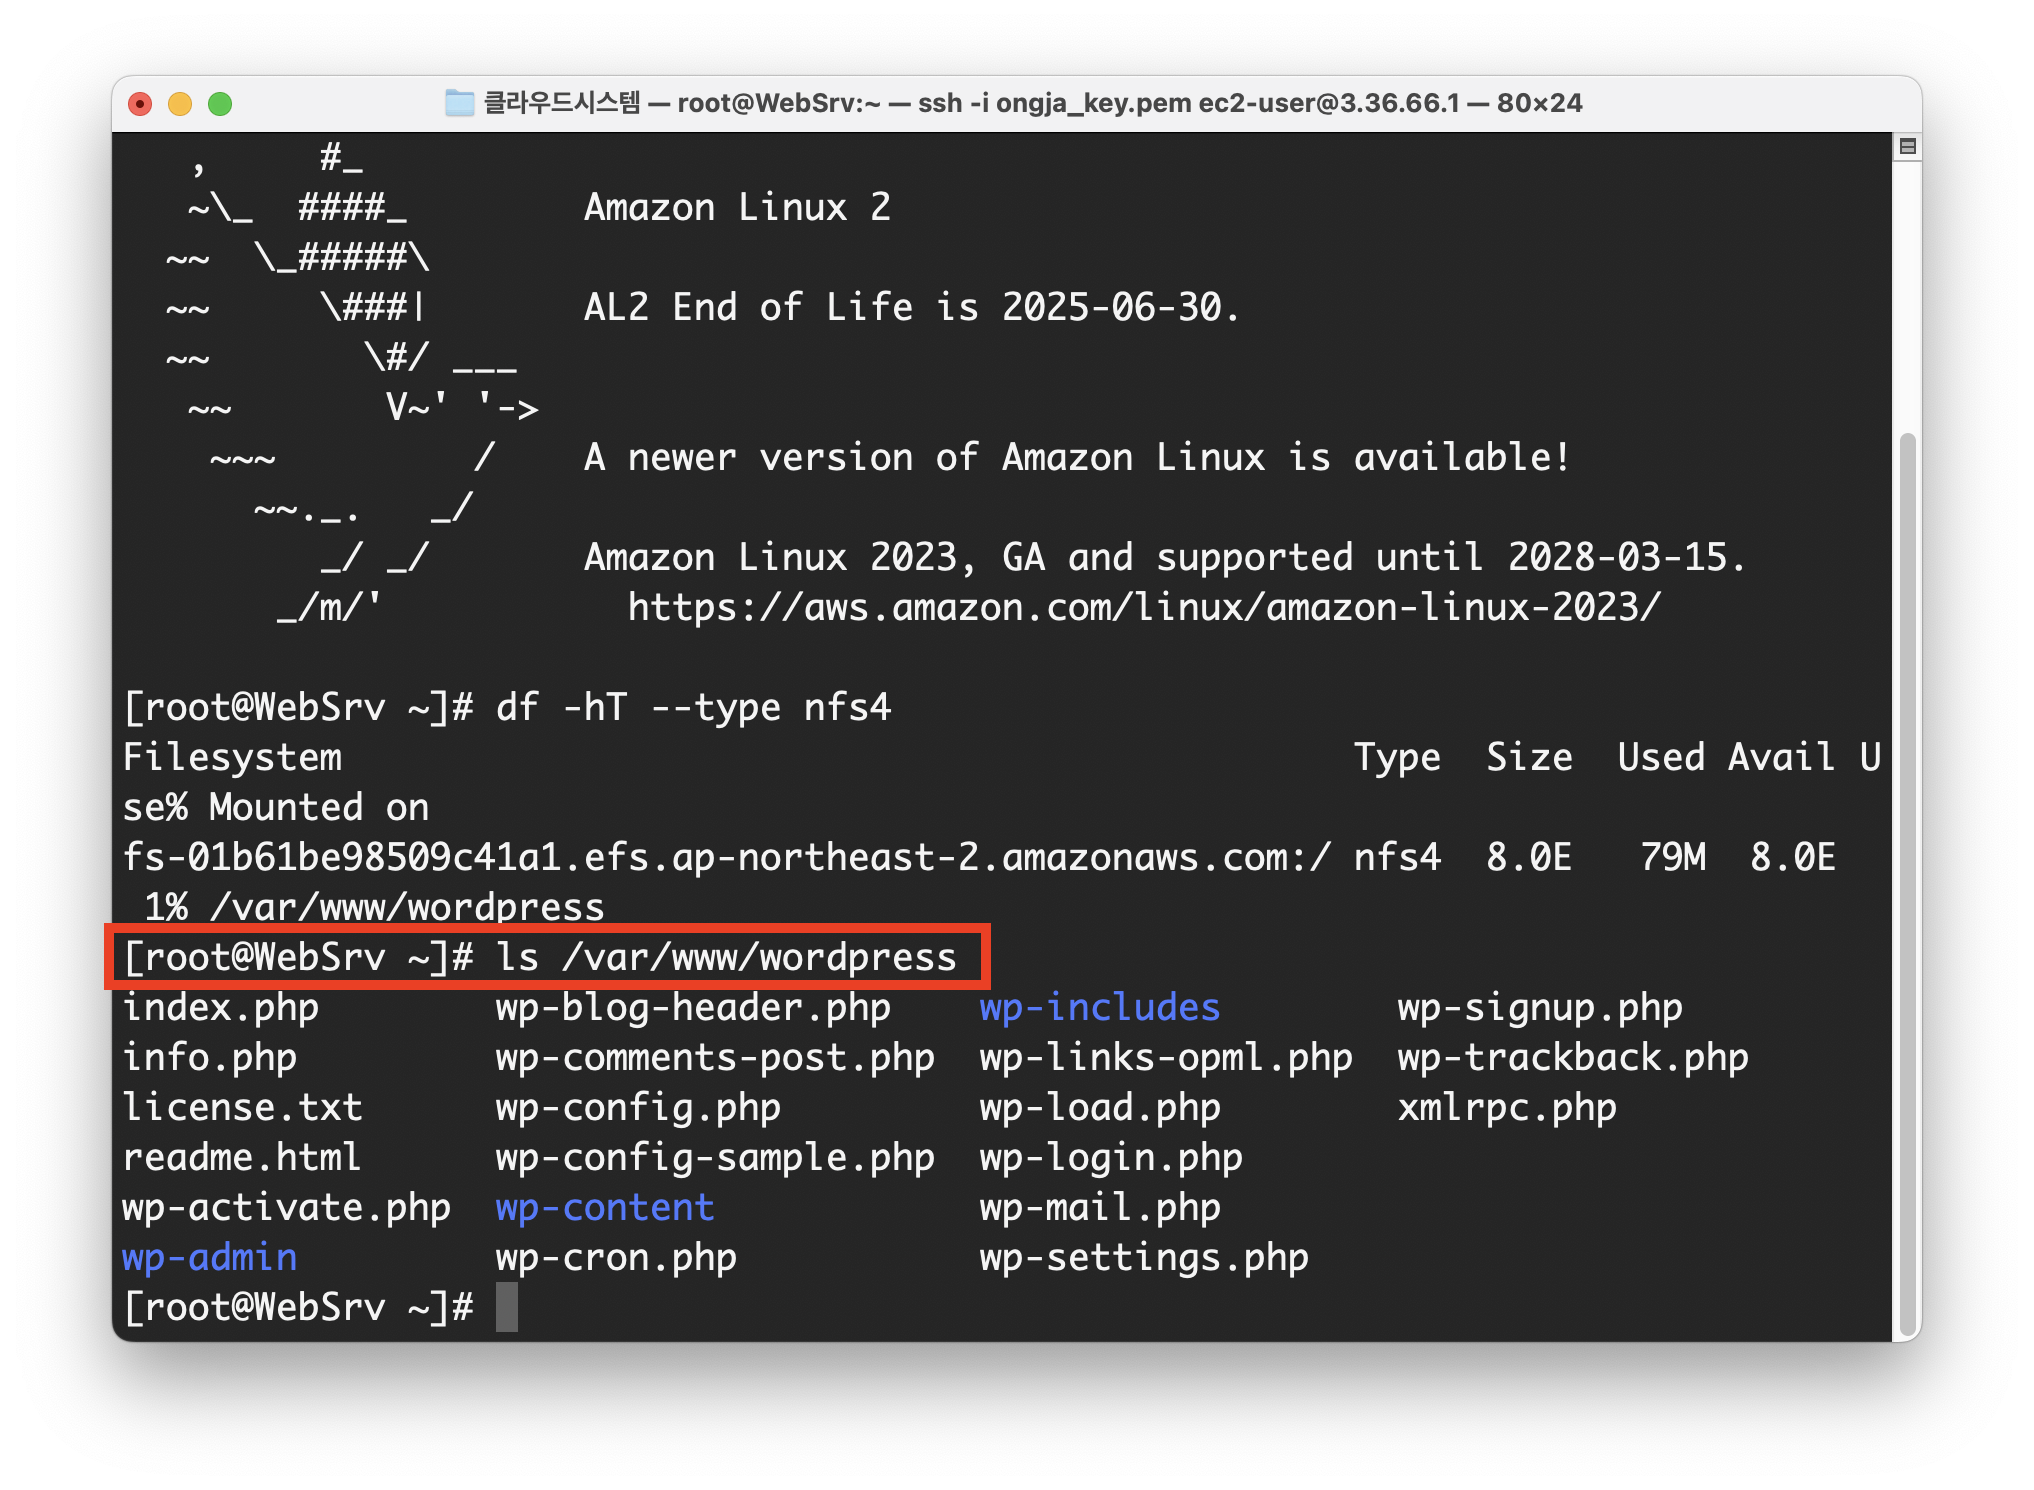
Task: Click the wp-config.php file name
Action: (638, 1108)
